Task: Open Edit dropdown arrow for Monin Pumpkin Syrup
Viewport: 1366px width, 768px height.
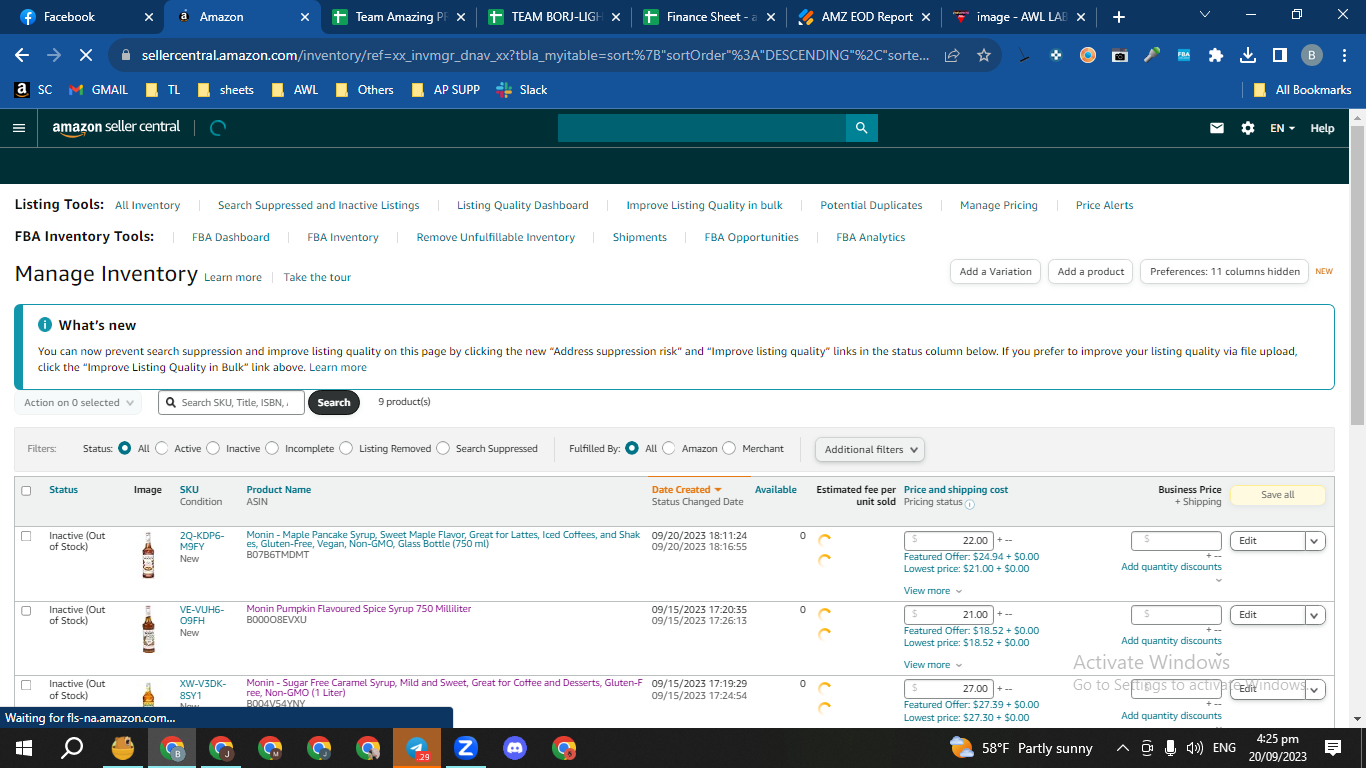Action: (1315, 615)
